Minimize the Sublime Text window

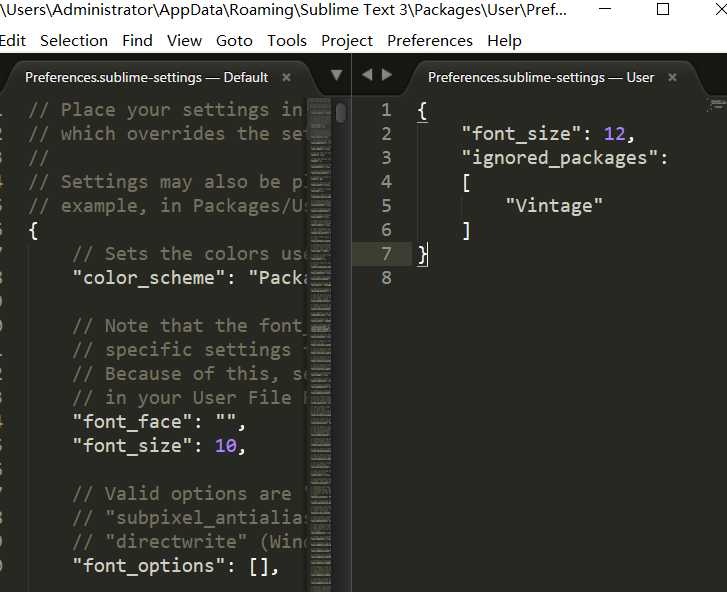605,9
